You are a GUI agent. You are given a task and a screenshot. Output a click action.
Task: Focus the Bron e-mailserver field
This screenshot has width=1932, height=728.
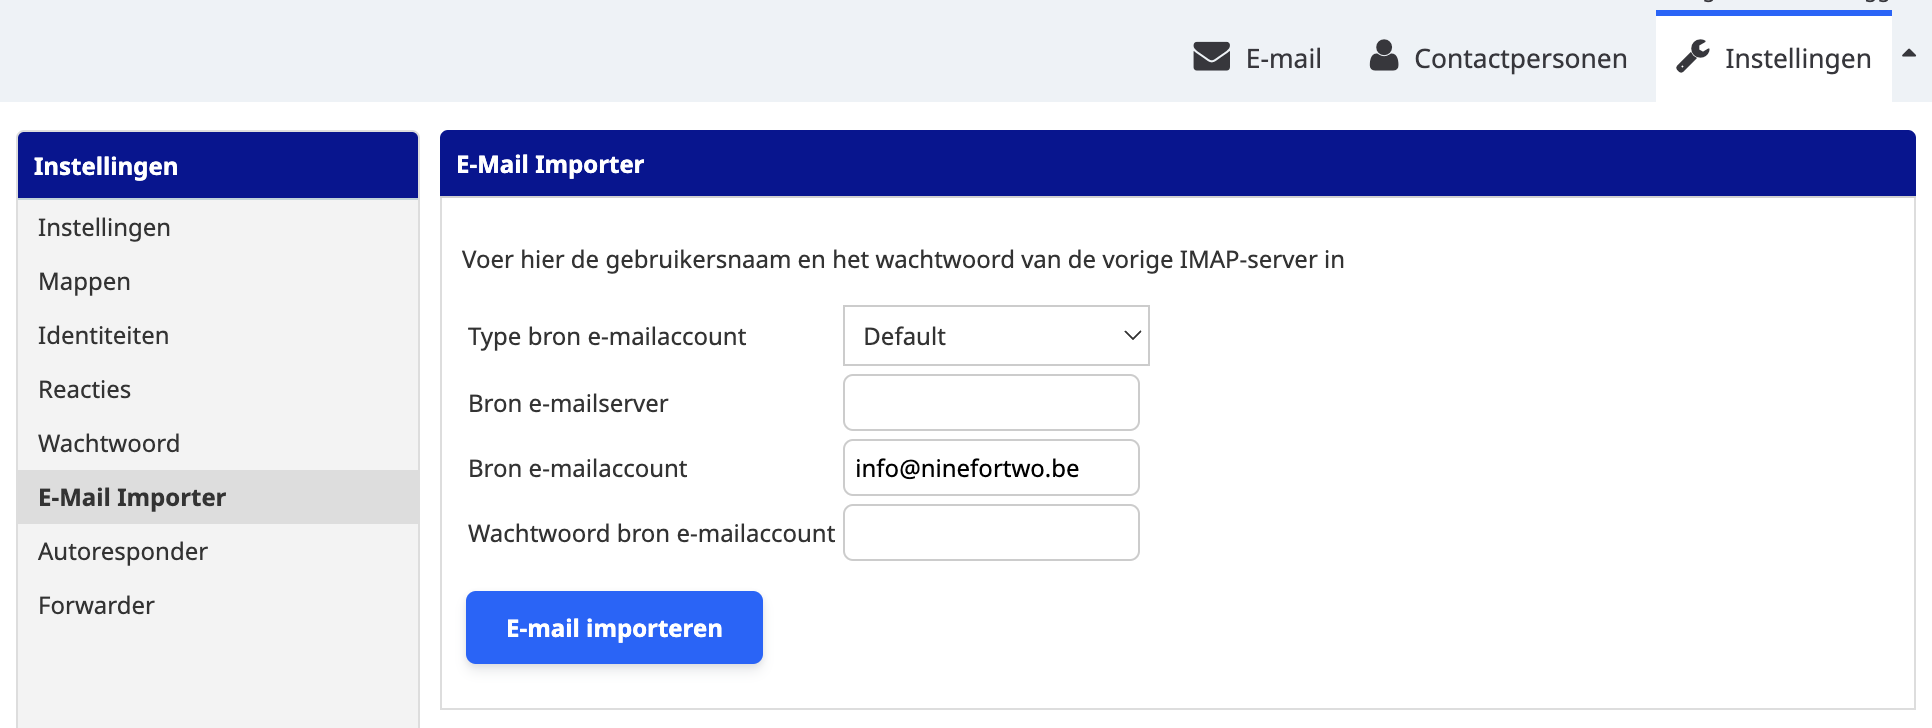[991, 403]
